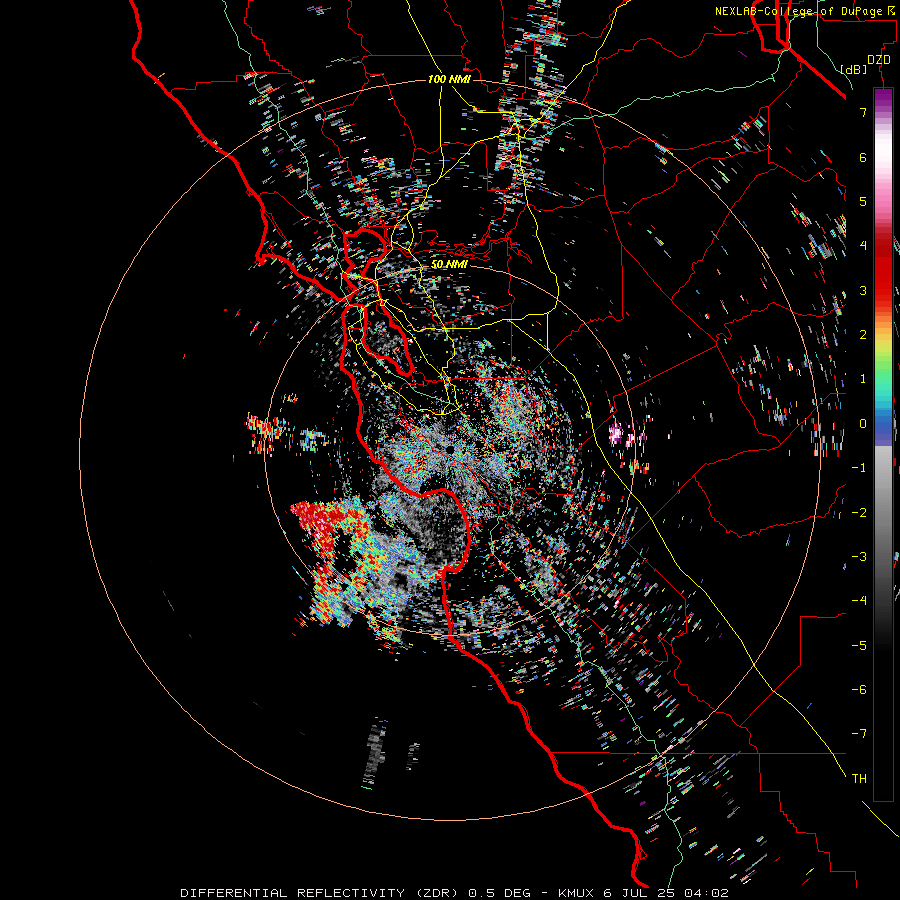Viewport: 900px width, 900px height.
Task: Pick the red band of the color bar
Action: click(883, 270)
